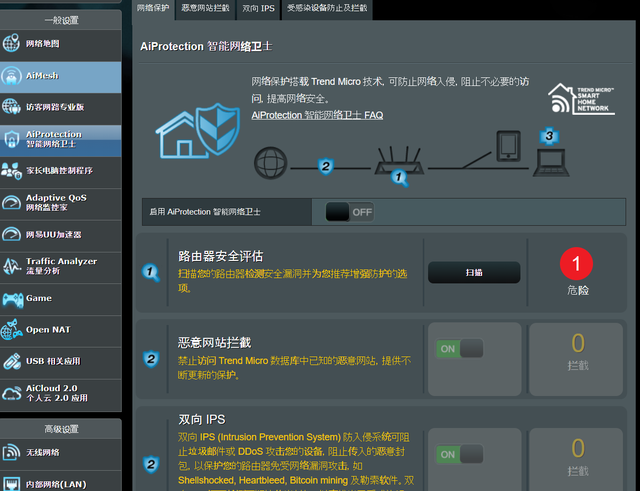Toggle the 恶意网站拦截 ON switch
This screenshot has height=491, width=640.
tap(460, 349)
